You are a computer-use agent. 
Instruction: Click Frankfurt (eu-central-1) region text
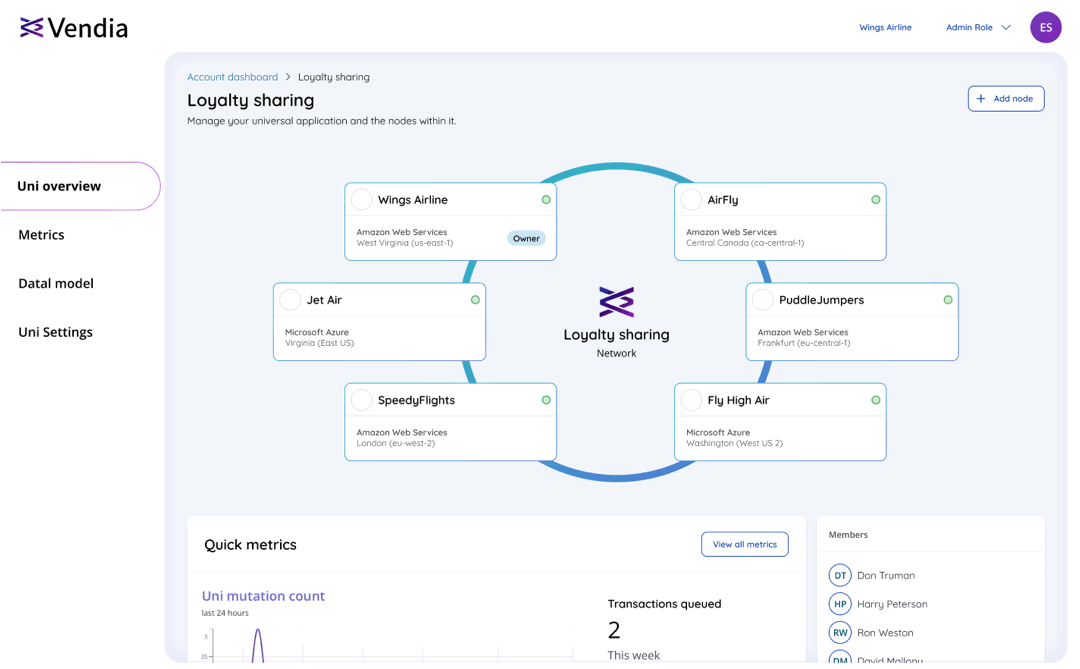pos(804,343)
